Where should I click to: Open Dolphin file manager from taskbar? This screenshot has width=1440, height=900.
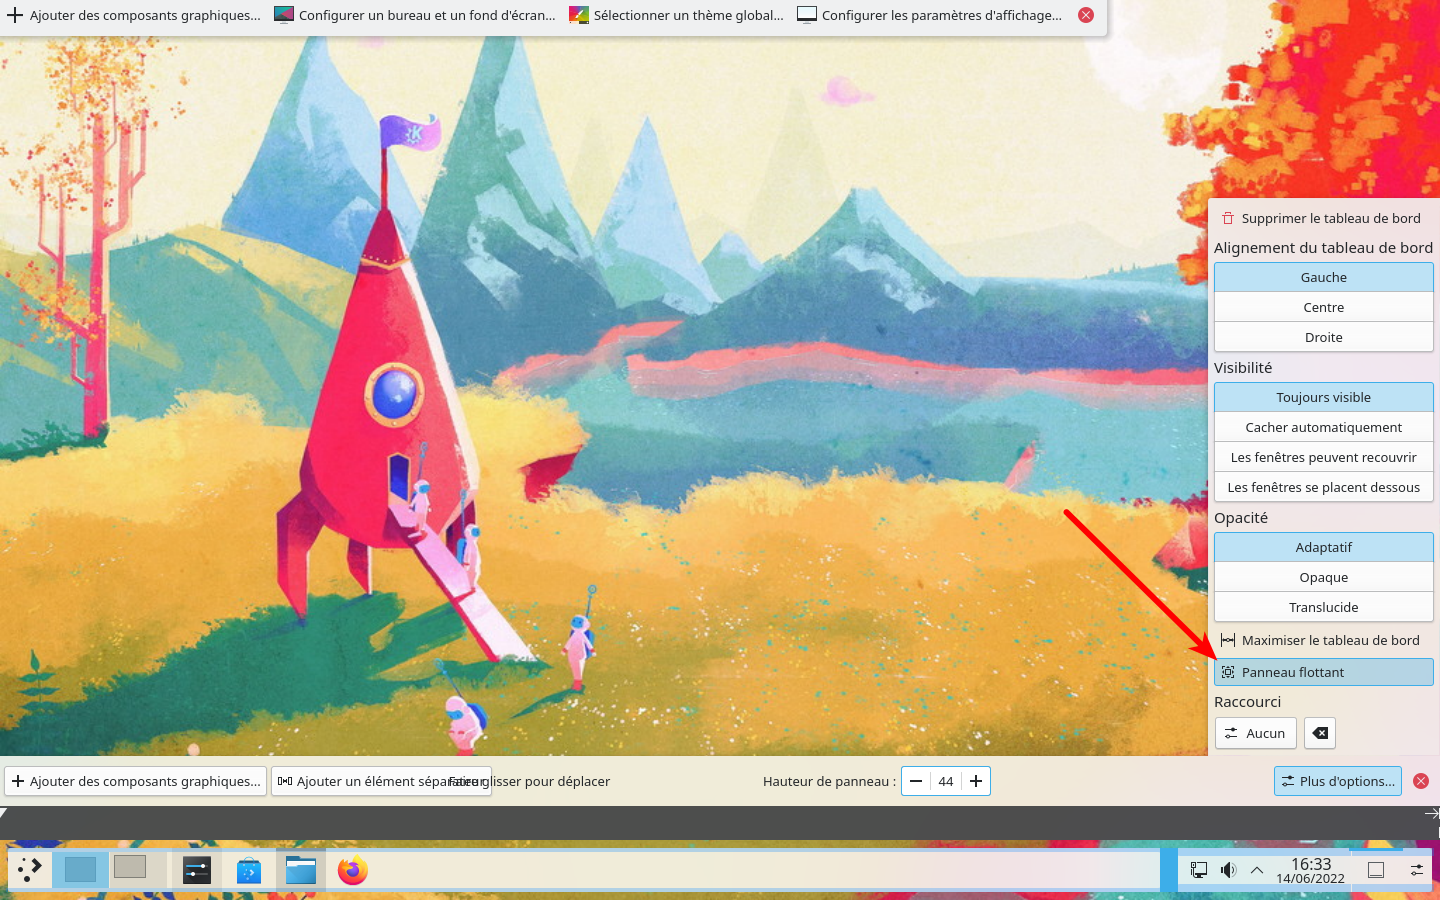click(x=301, y=870)
